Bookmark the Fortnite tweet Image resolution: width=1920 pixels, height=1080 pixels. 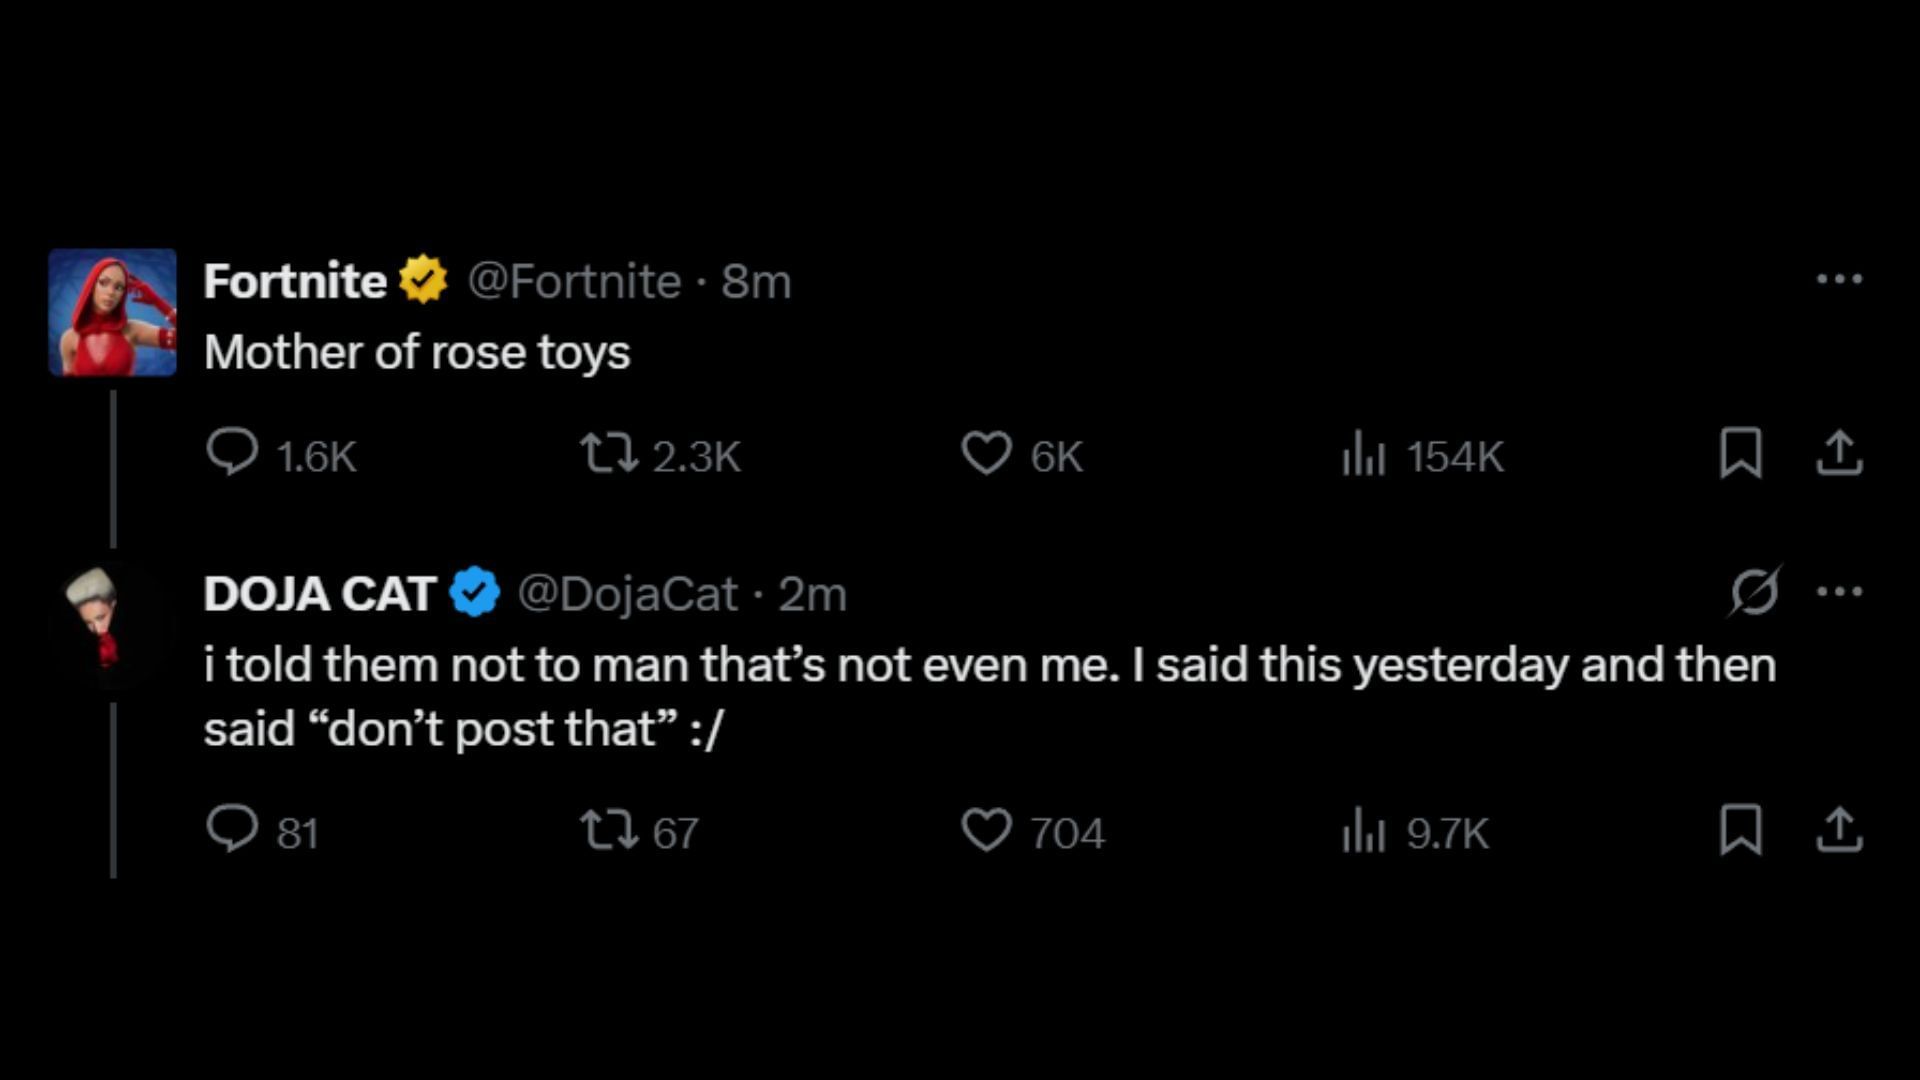1740,453
